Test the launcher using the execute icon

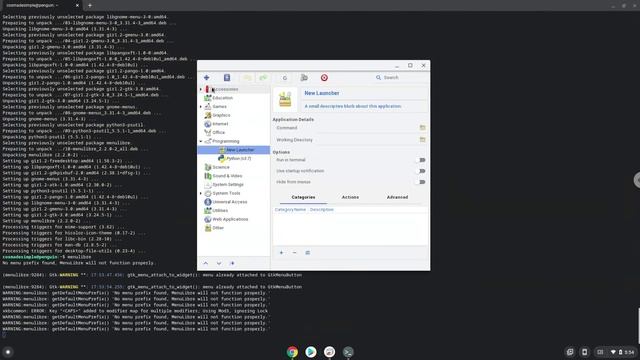click(x=304, y=78)
